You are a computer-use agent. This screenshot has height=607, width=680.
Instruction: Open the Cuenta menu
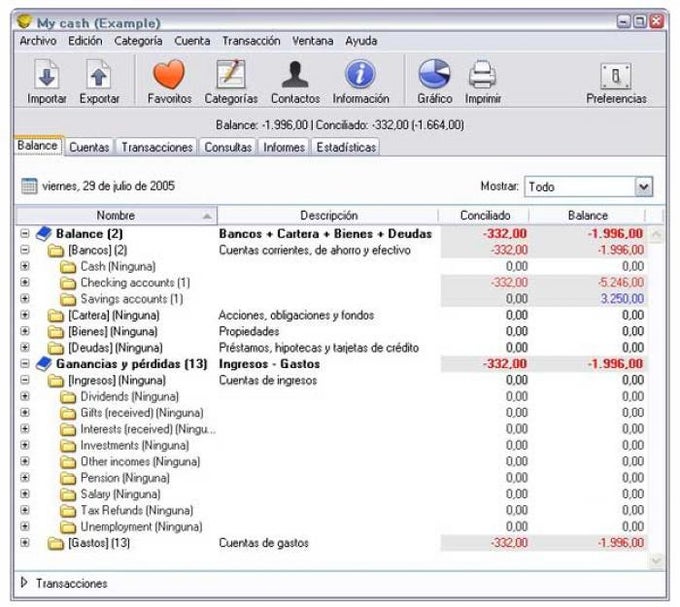192,41
